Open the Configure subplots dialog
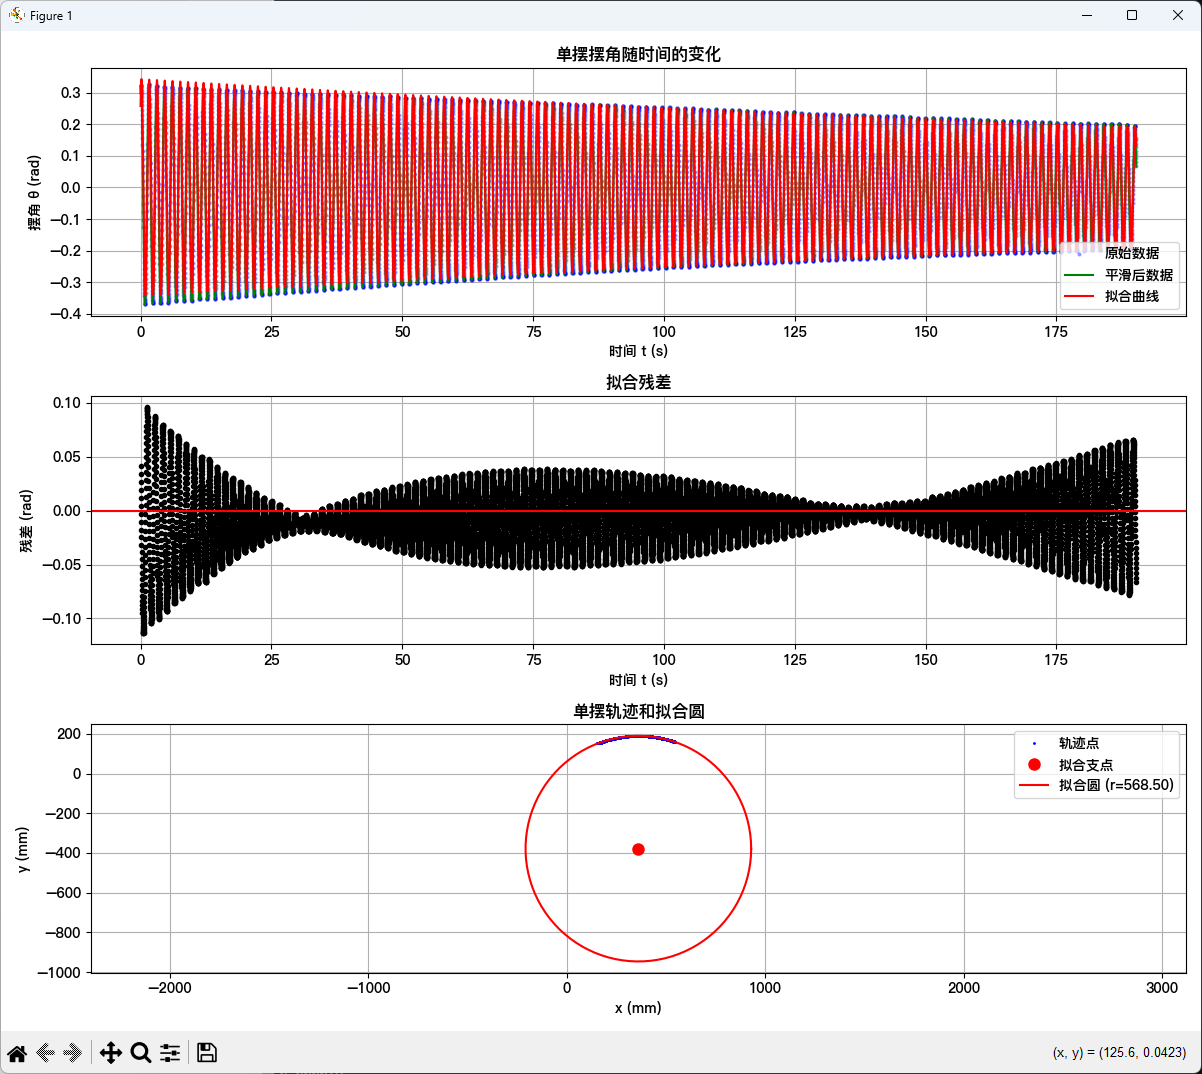 tap(171, 1052)
